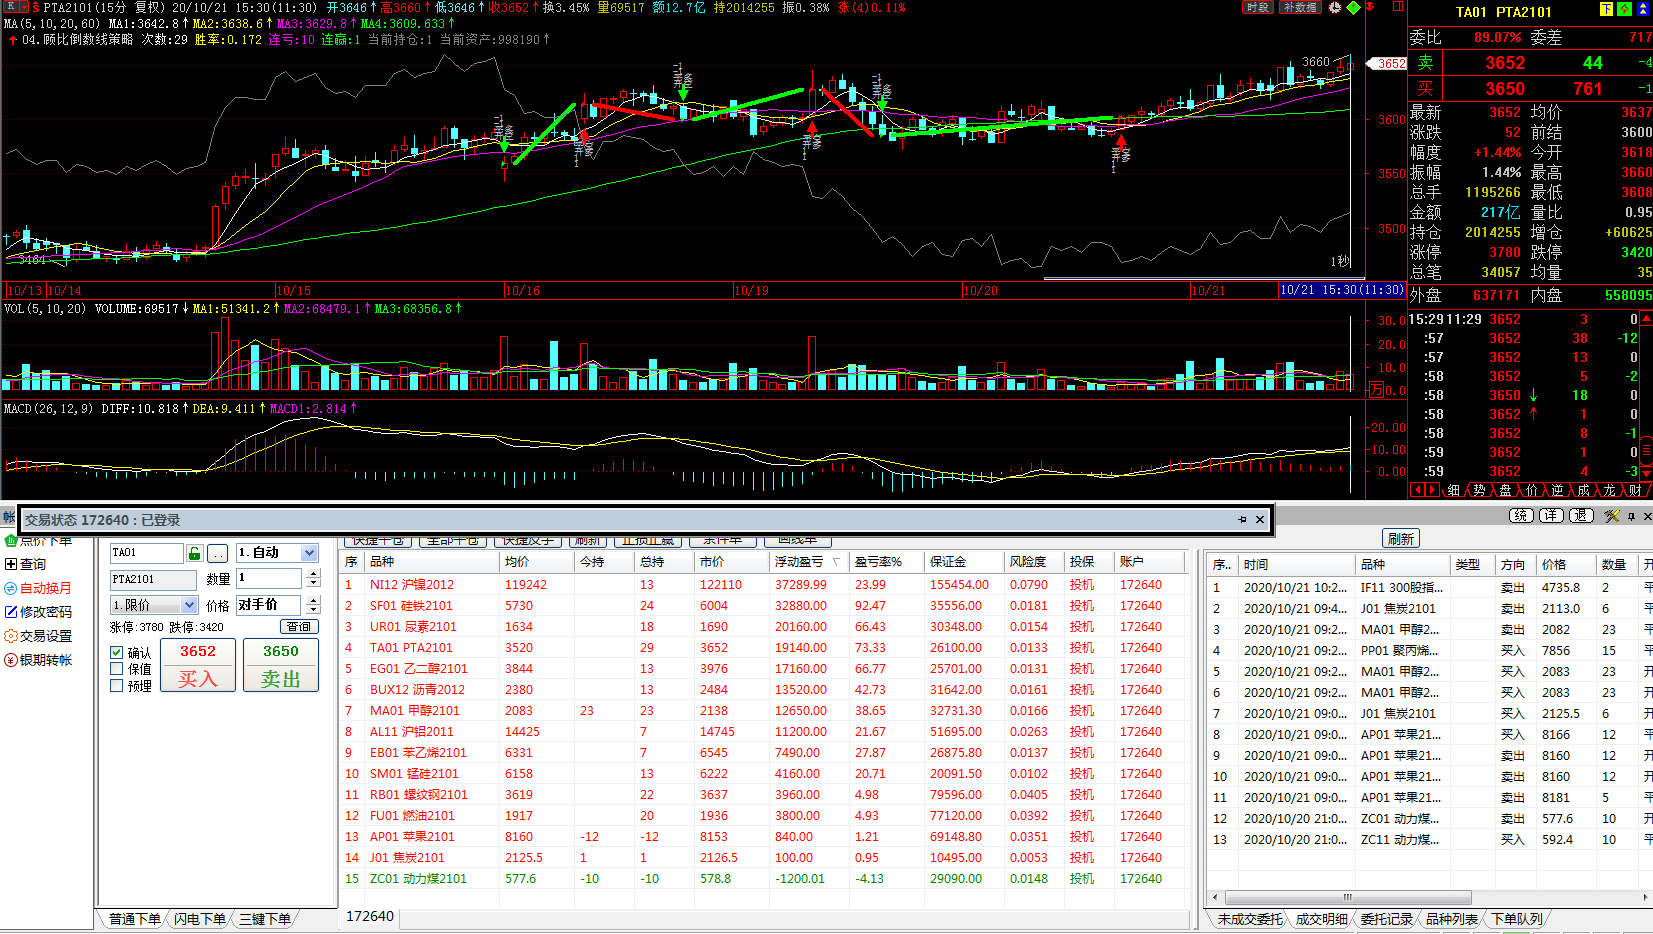Select the 龙 quote tab

coord(1609,490)
